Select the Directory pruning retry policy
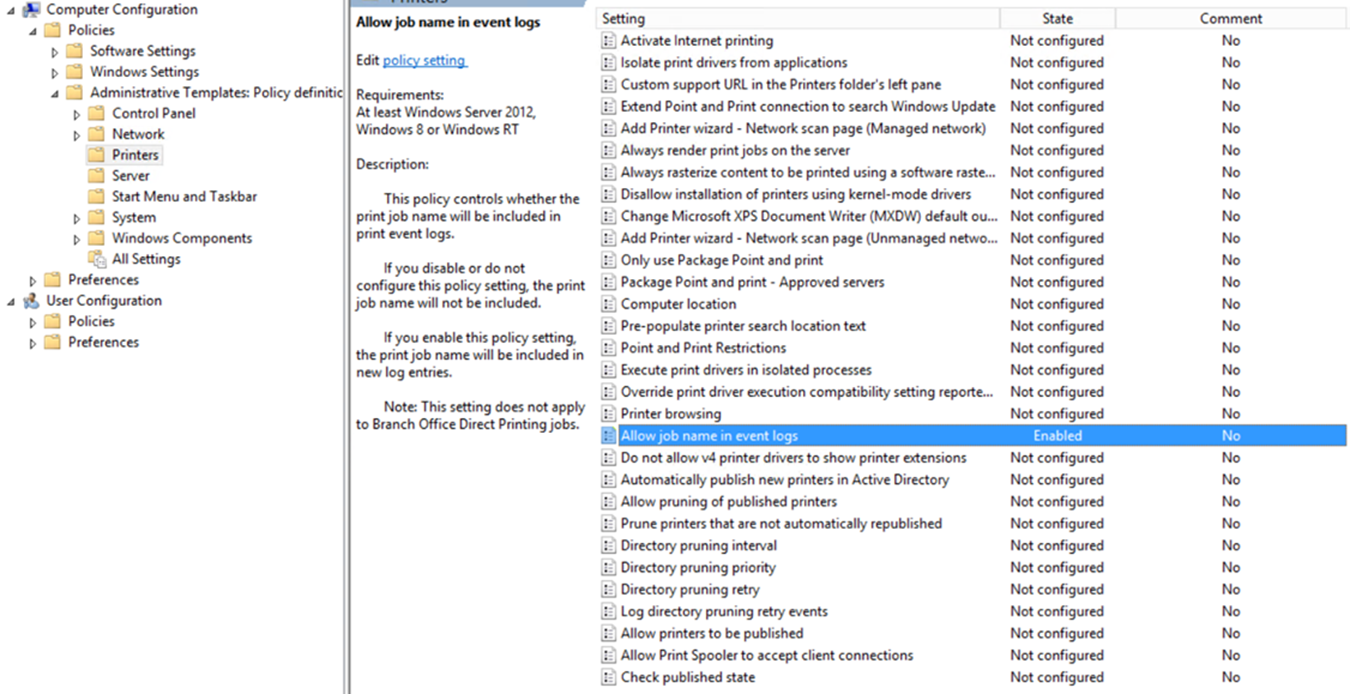Screen dimensions: 1350x694 coord(690,590)
